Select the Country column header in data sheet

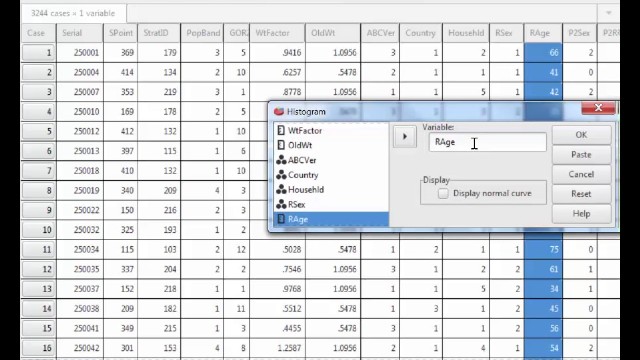(420, 33)
